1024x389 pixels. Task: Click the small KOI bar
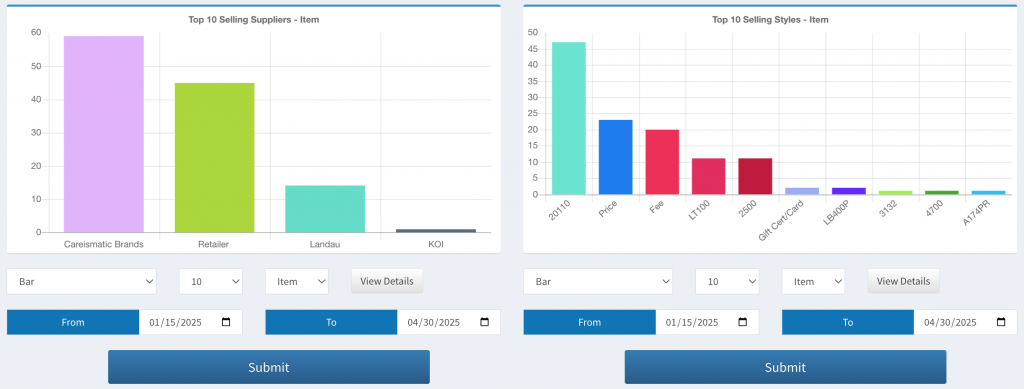click(x=436, y=230)
